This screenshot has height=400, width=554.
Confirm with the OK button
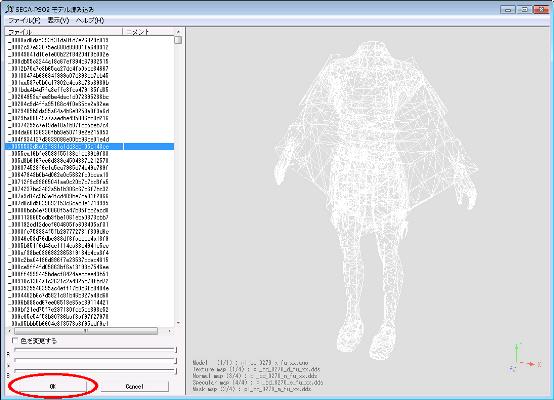click(52, 386)
